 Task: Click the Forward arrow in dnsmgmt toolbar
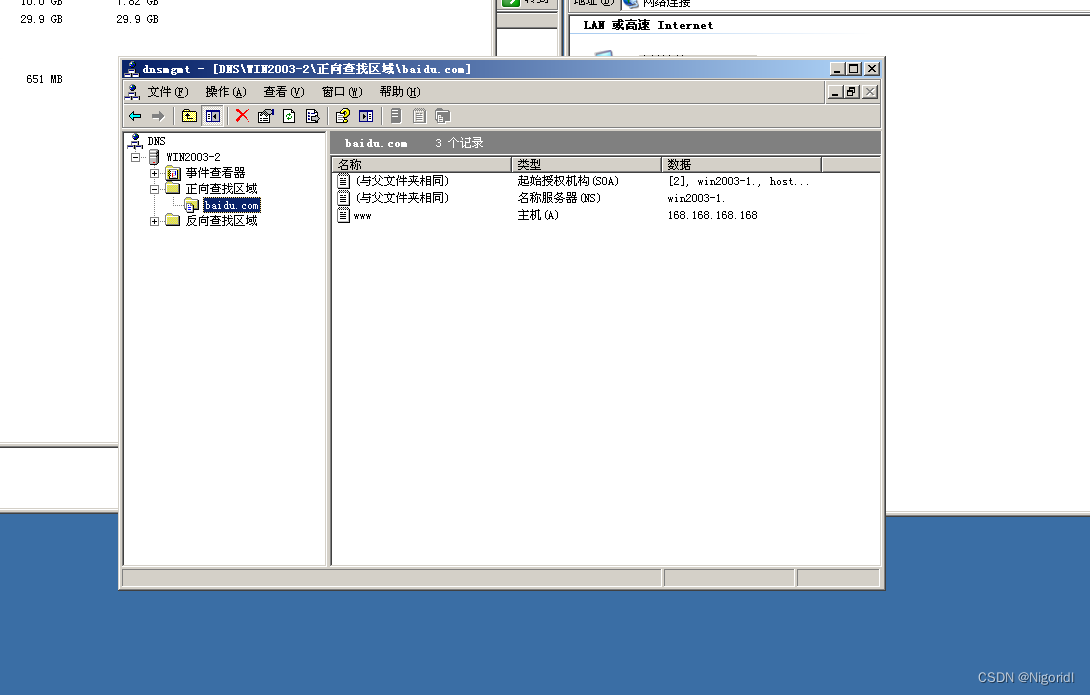click(x=158, y=116)
